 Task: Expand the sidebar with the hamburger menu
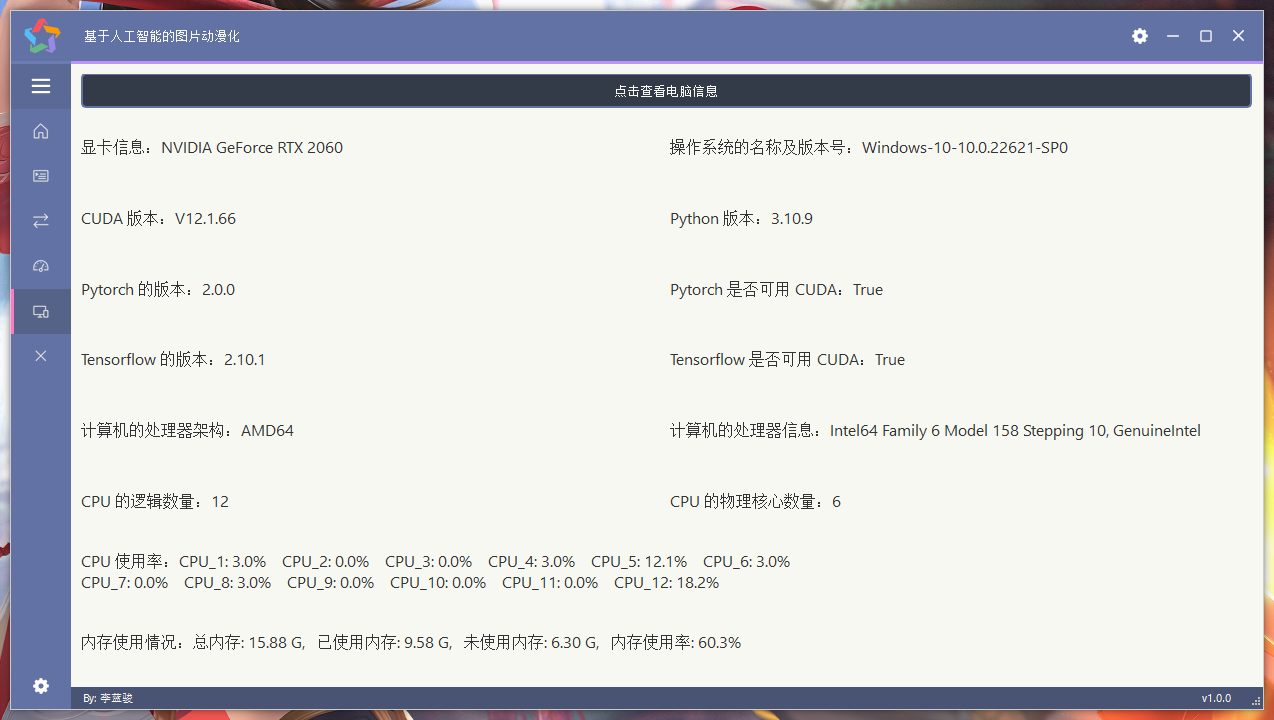click(x=40, y=86)
